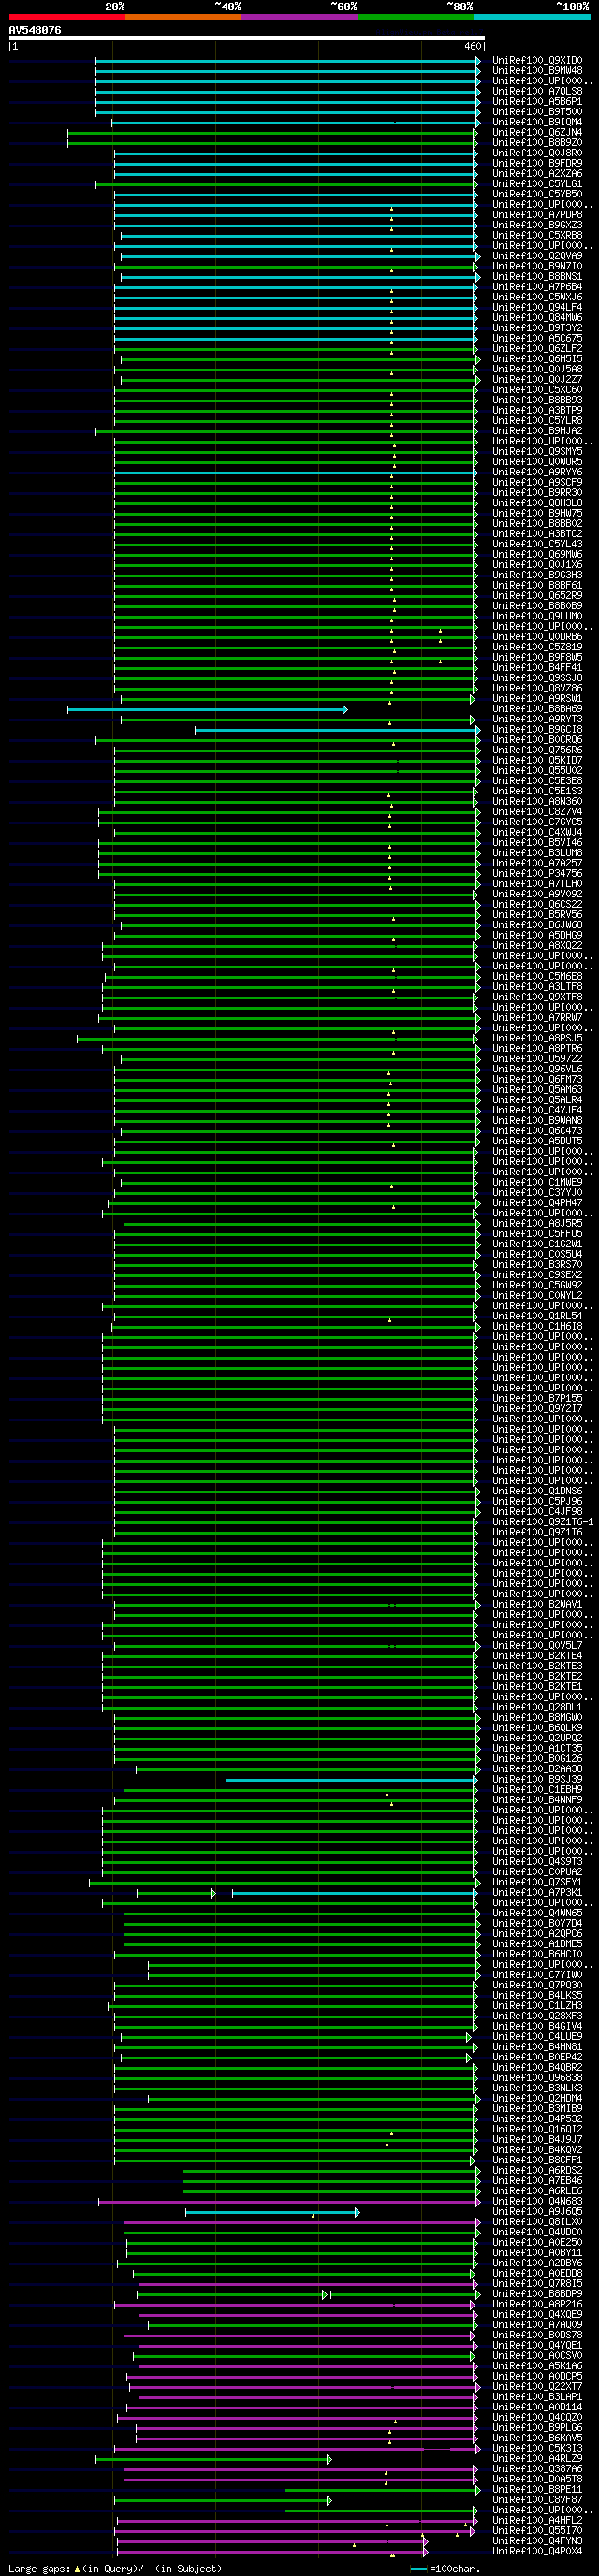Screen dimensions: 599x2576
Task: Click the cyan ~100% identity legend segment
Action: 531,17
